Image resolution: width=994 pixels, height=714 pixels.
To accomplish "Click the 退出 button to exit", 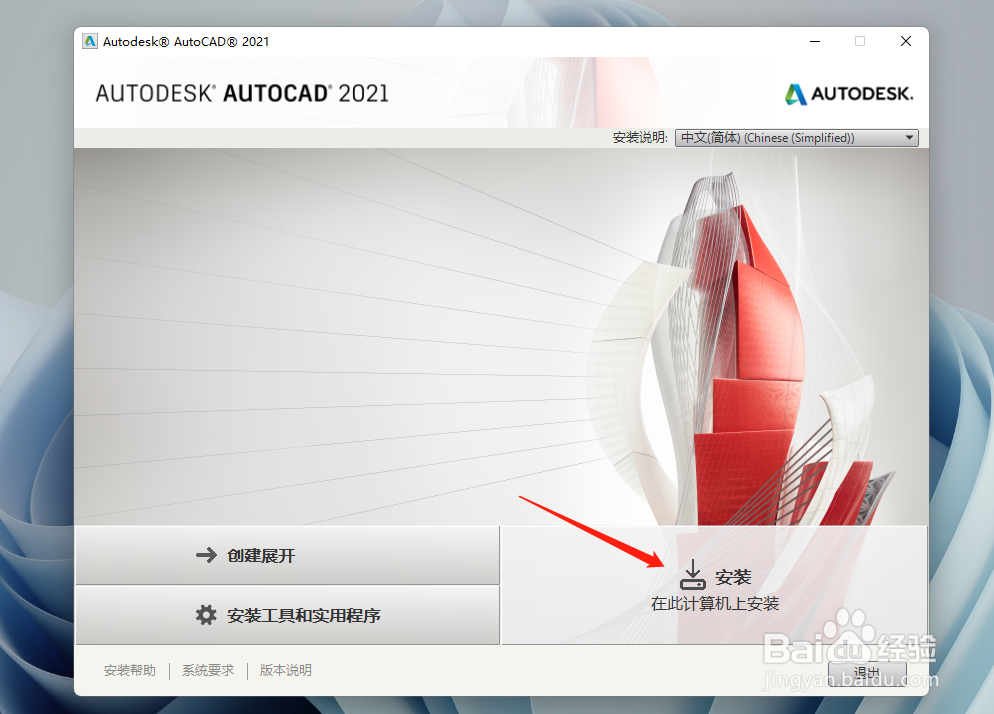I will click(x=866, y=673).
